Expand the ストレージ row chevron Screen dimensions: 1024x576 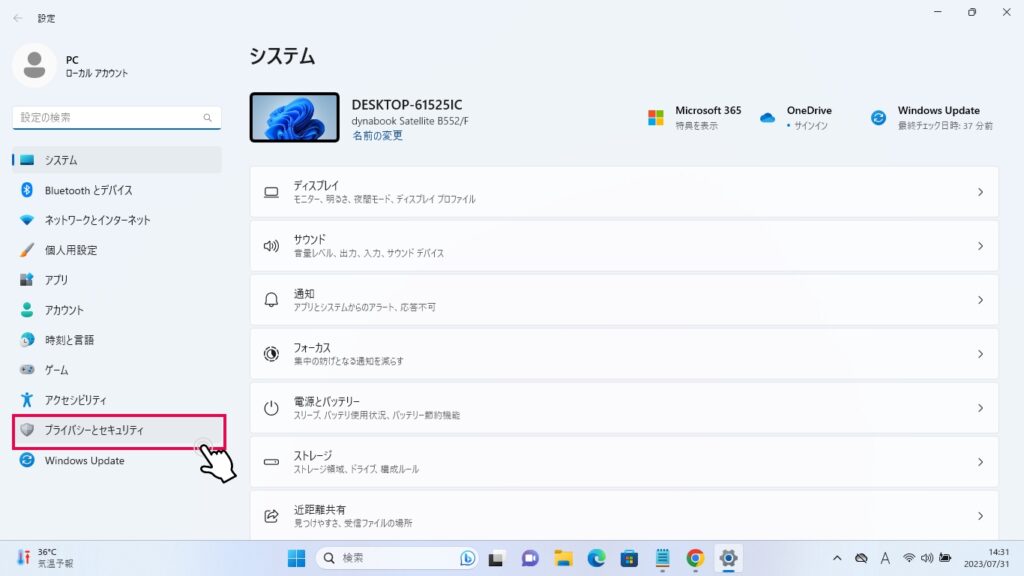[x=980, y=462]
